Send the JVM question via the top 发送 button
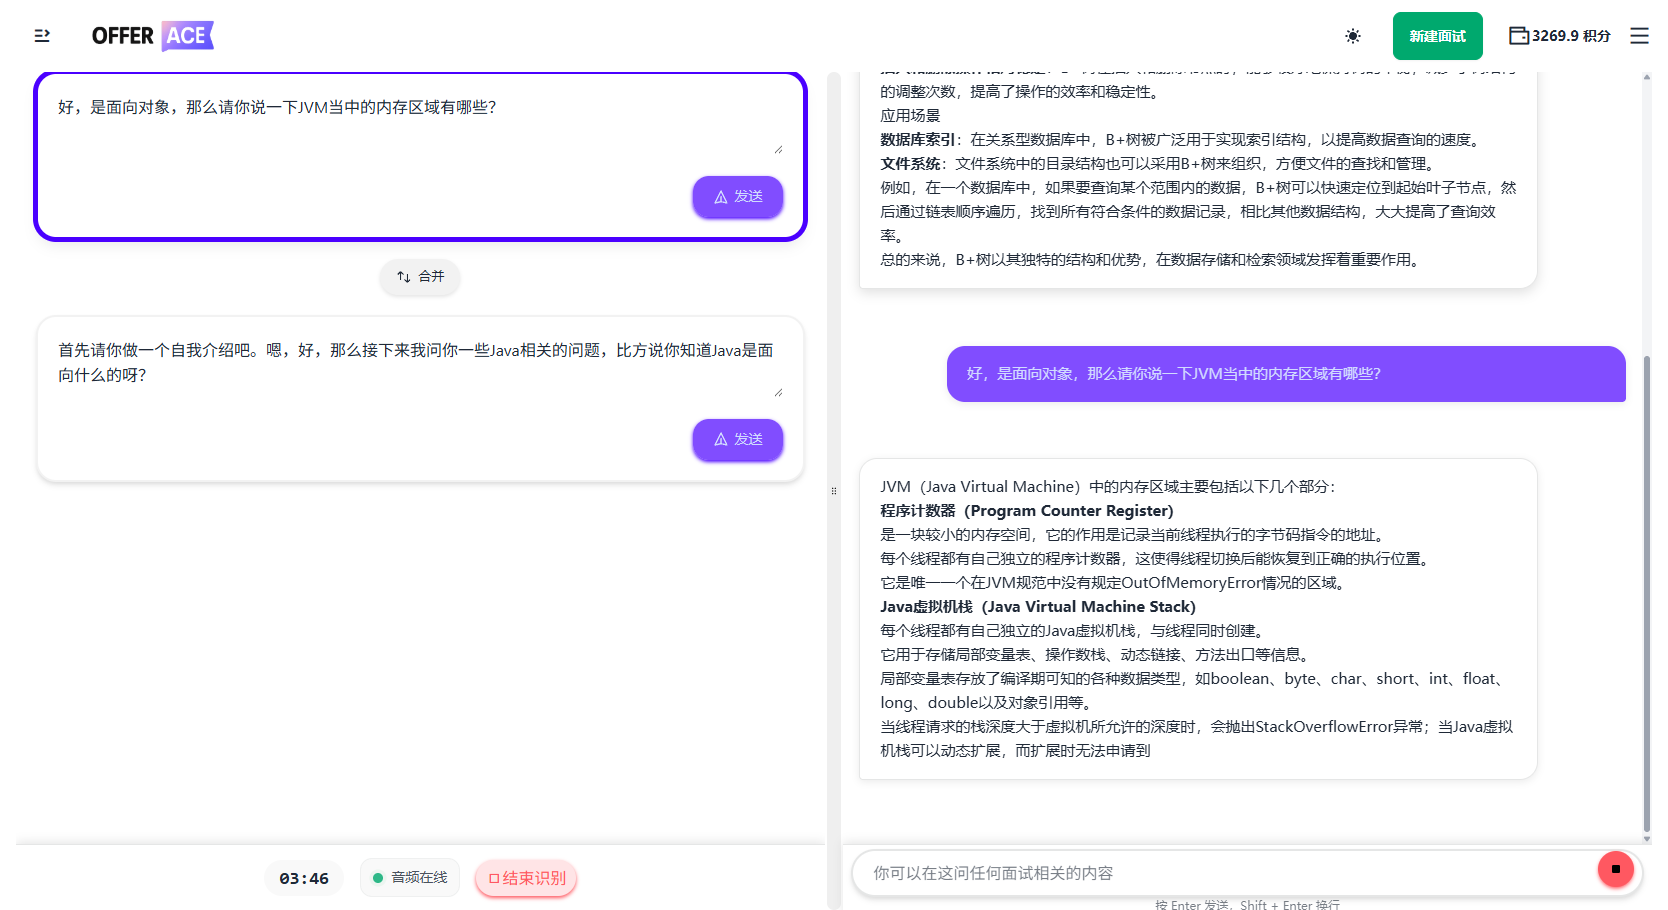This screenshot has height=910, width=1668. point(737,197)
